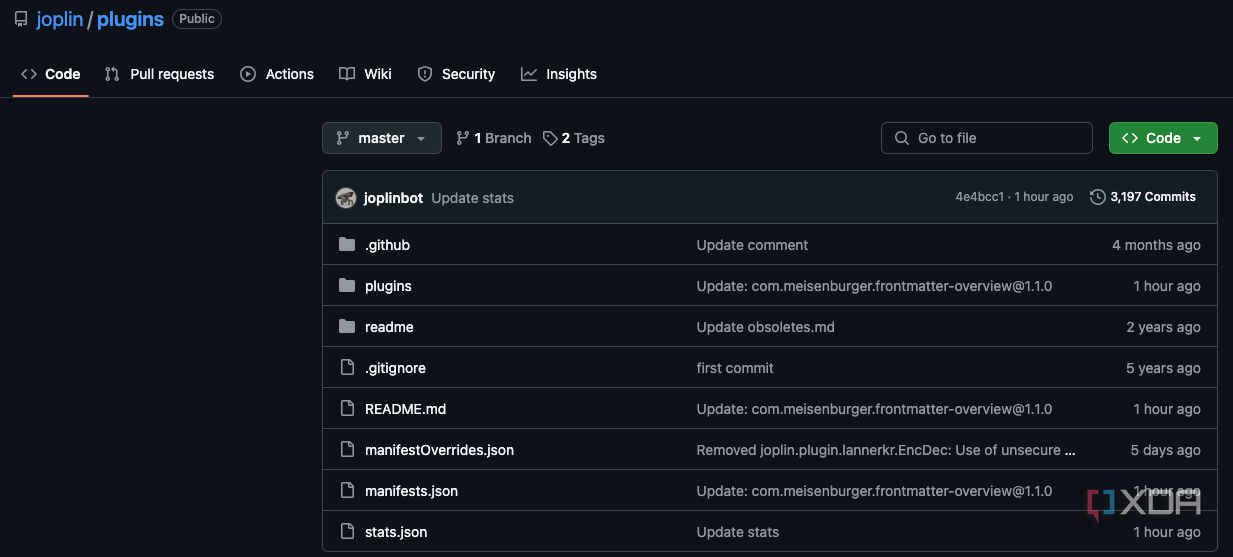Click the '4 months ago' timestamp
1233x557 pixels.
(1156, 245)
